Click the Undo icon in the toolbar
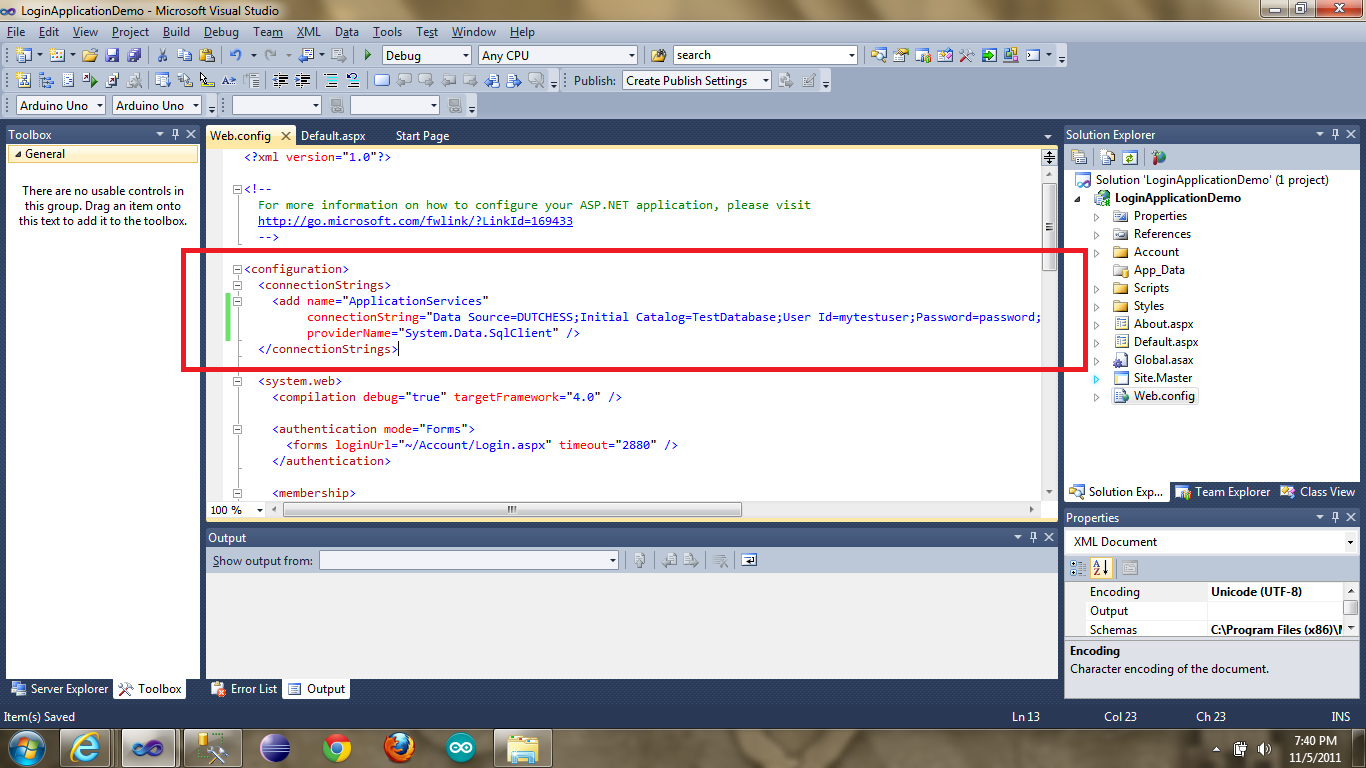The width and height of the screenshot is (1366, 768). click(237, 55)
